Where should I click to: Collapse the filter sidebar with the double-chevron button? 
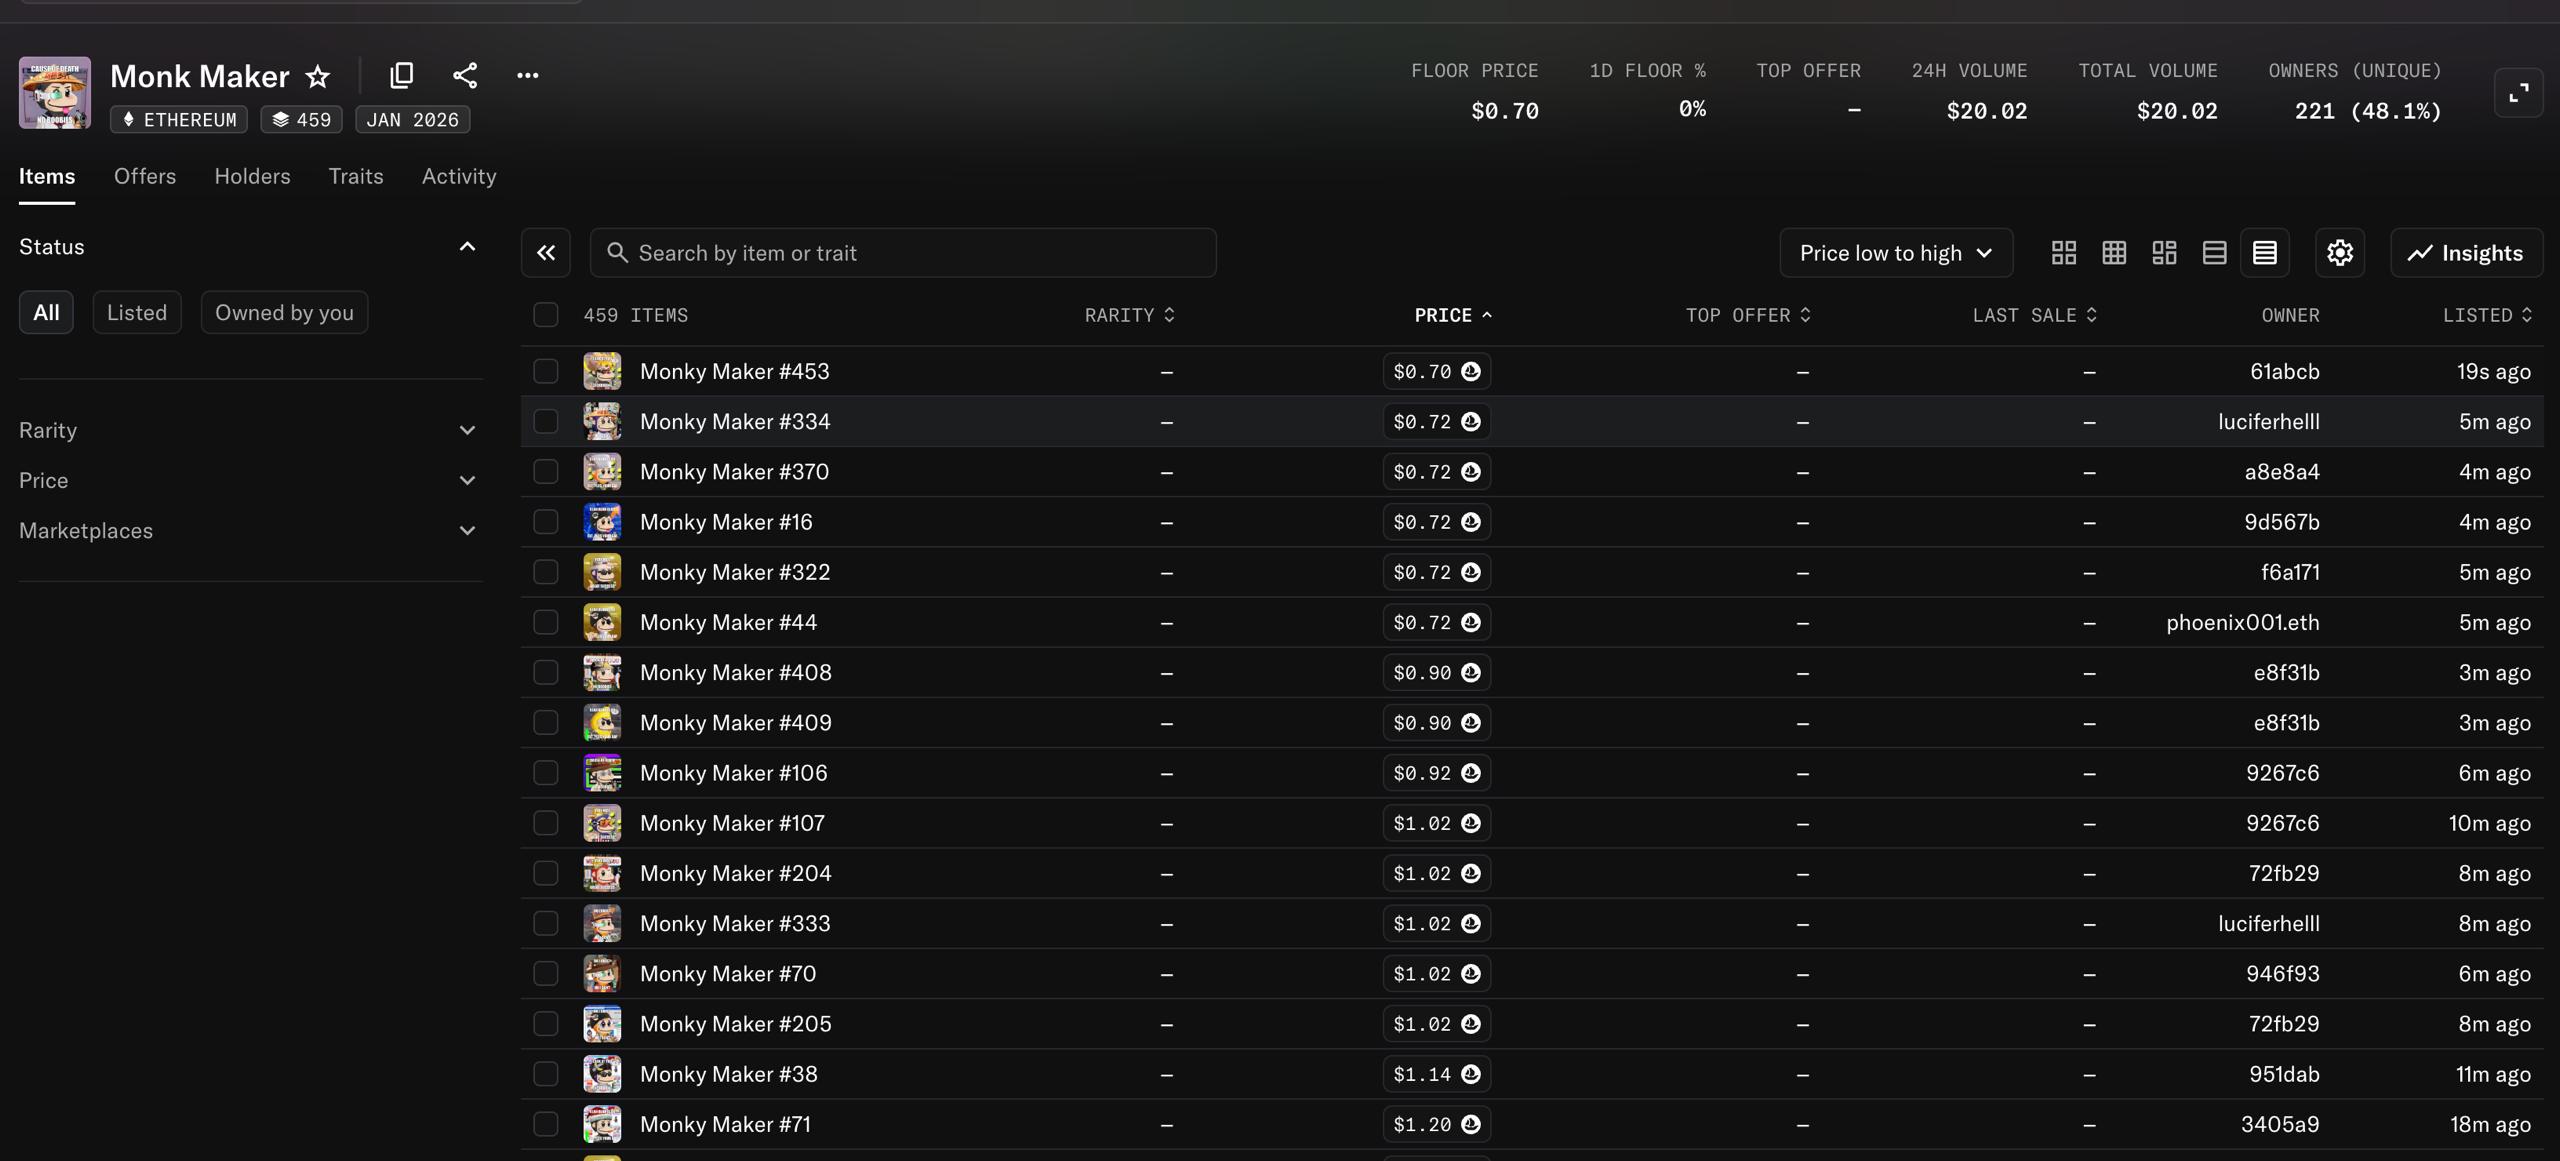click(545, 253)
